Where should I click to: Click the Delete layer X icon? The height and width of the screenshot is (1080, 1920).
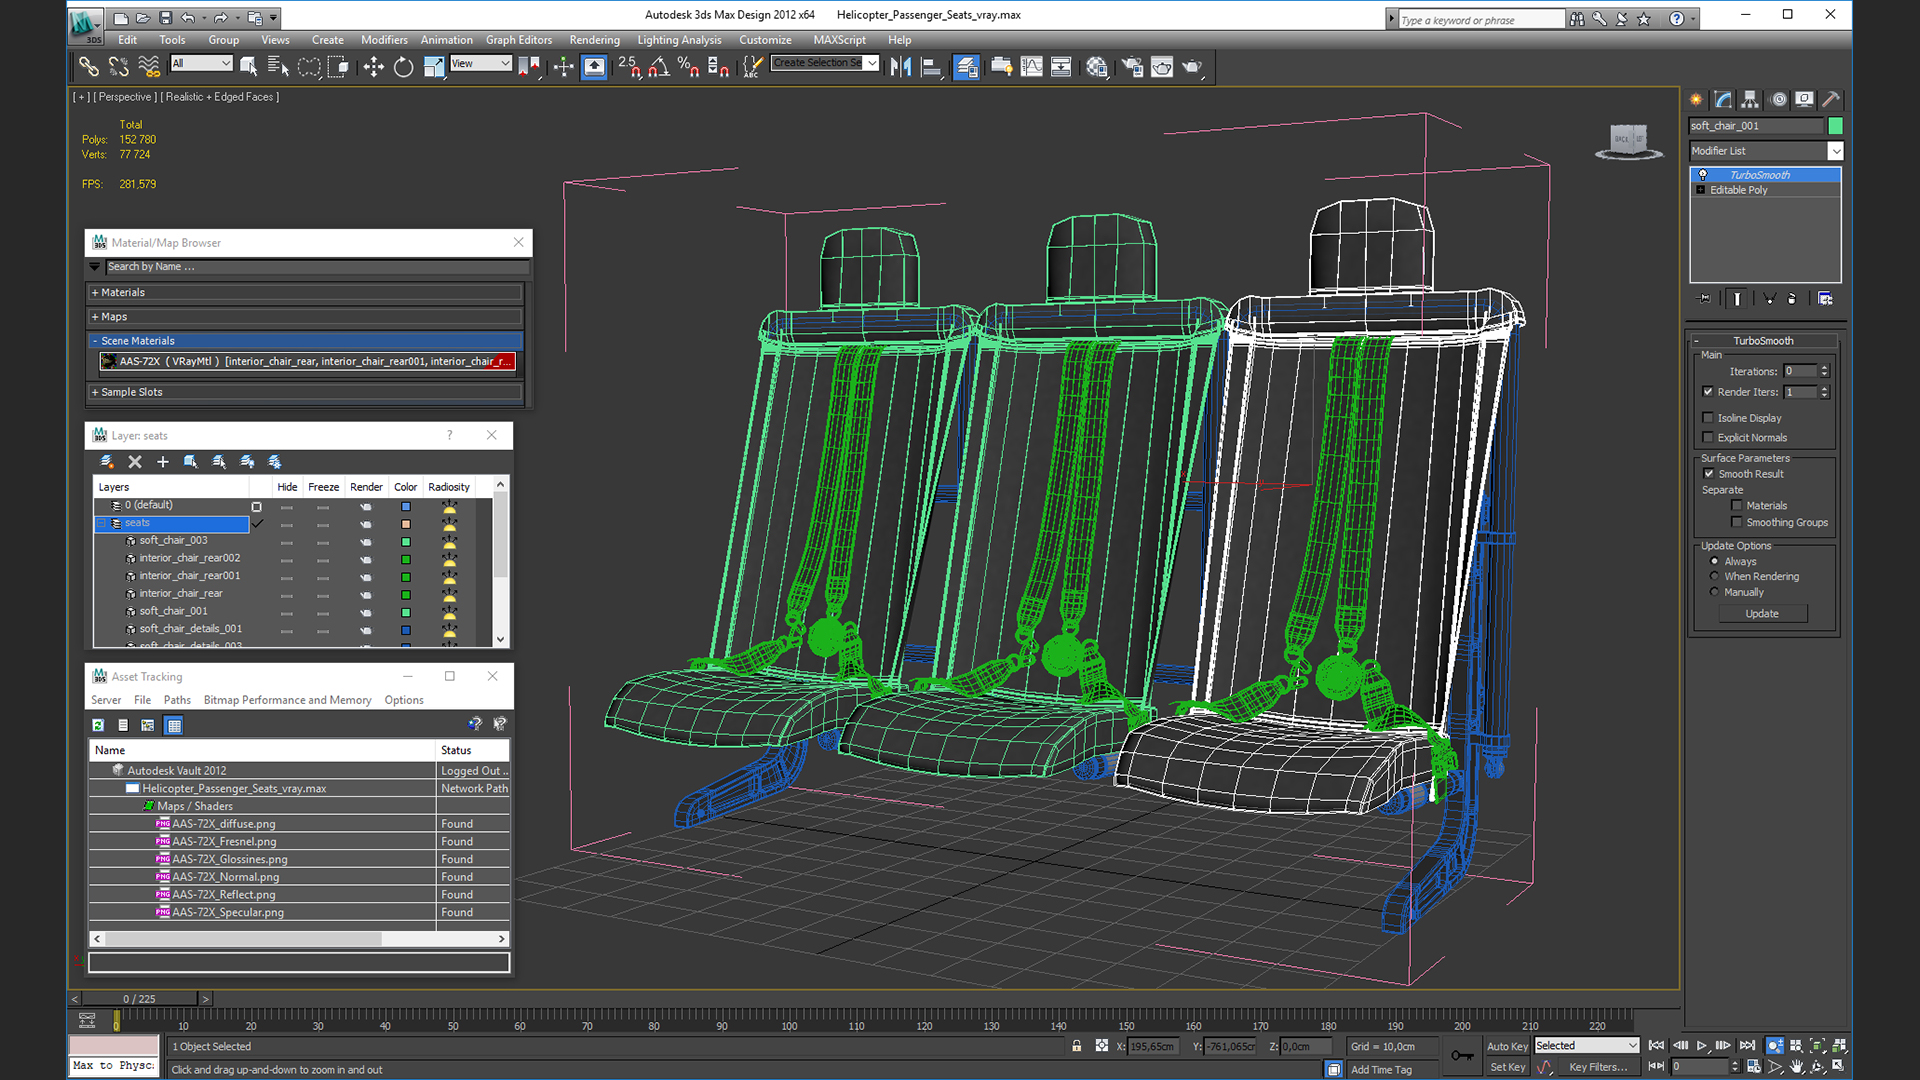[135, 461]
